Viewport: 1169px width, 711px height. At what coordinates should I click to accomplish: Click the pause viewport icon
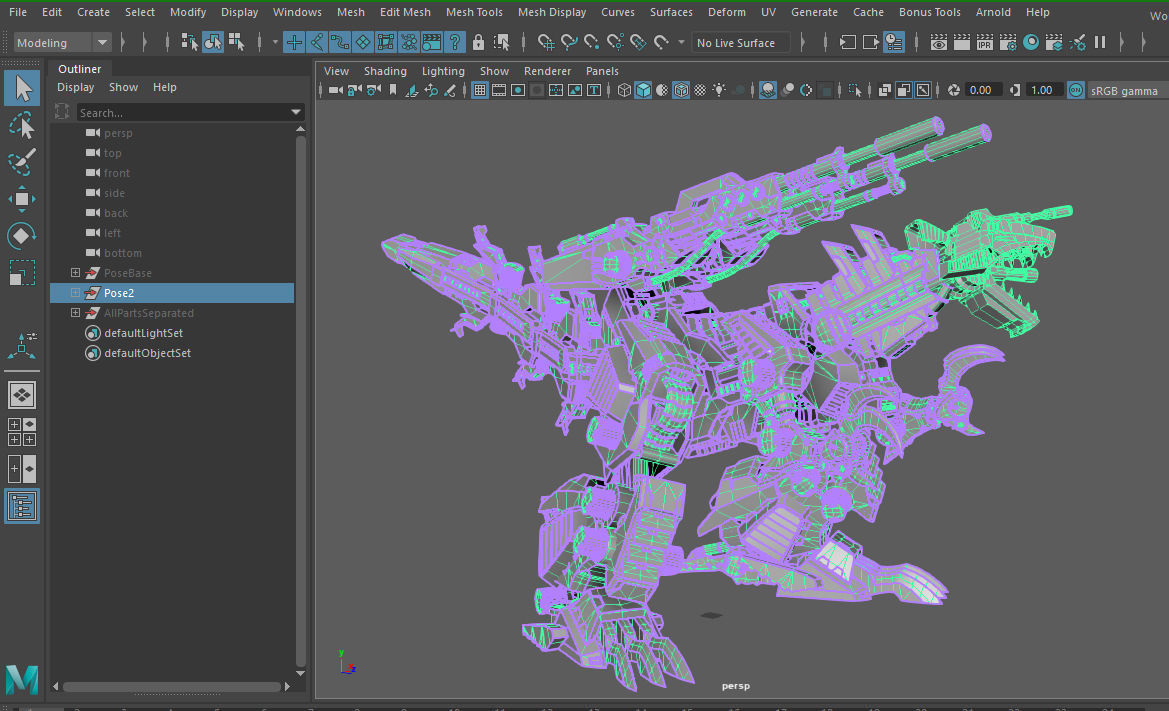(1100, 42)
